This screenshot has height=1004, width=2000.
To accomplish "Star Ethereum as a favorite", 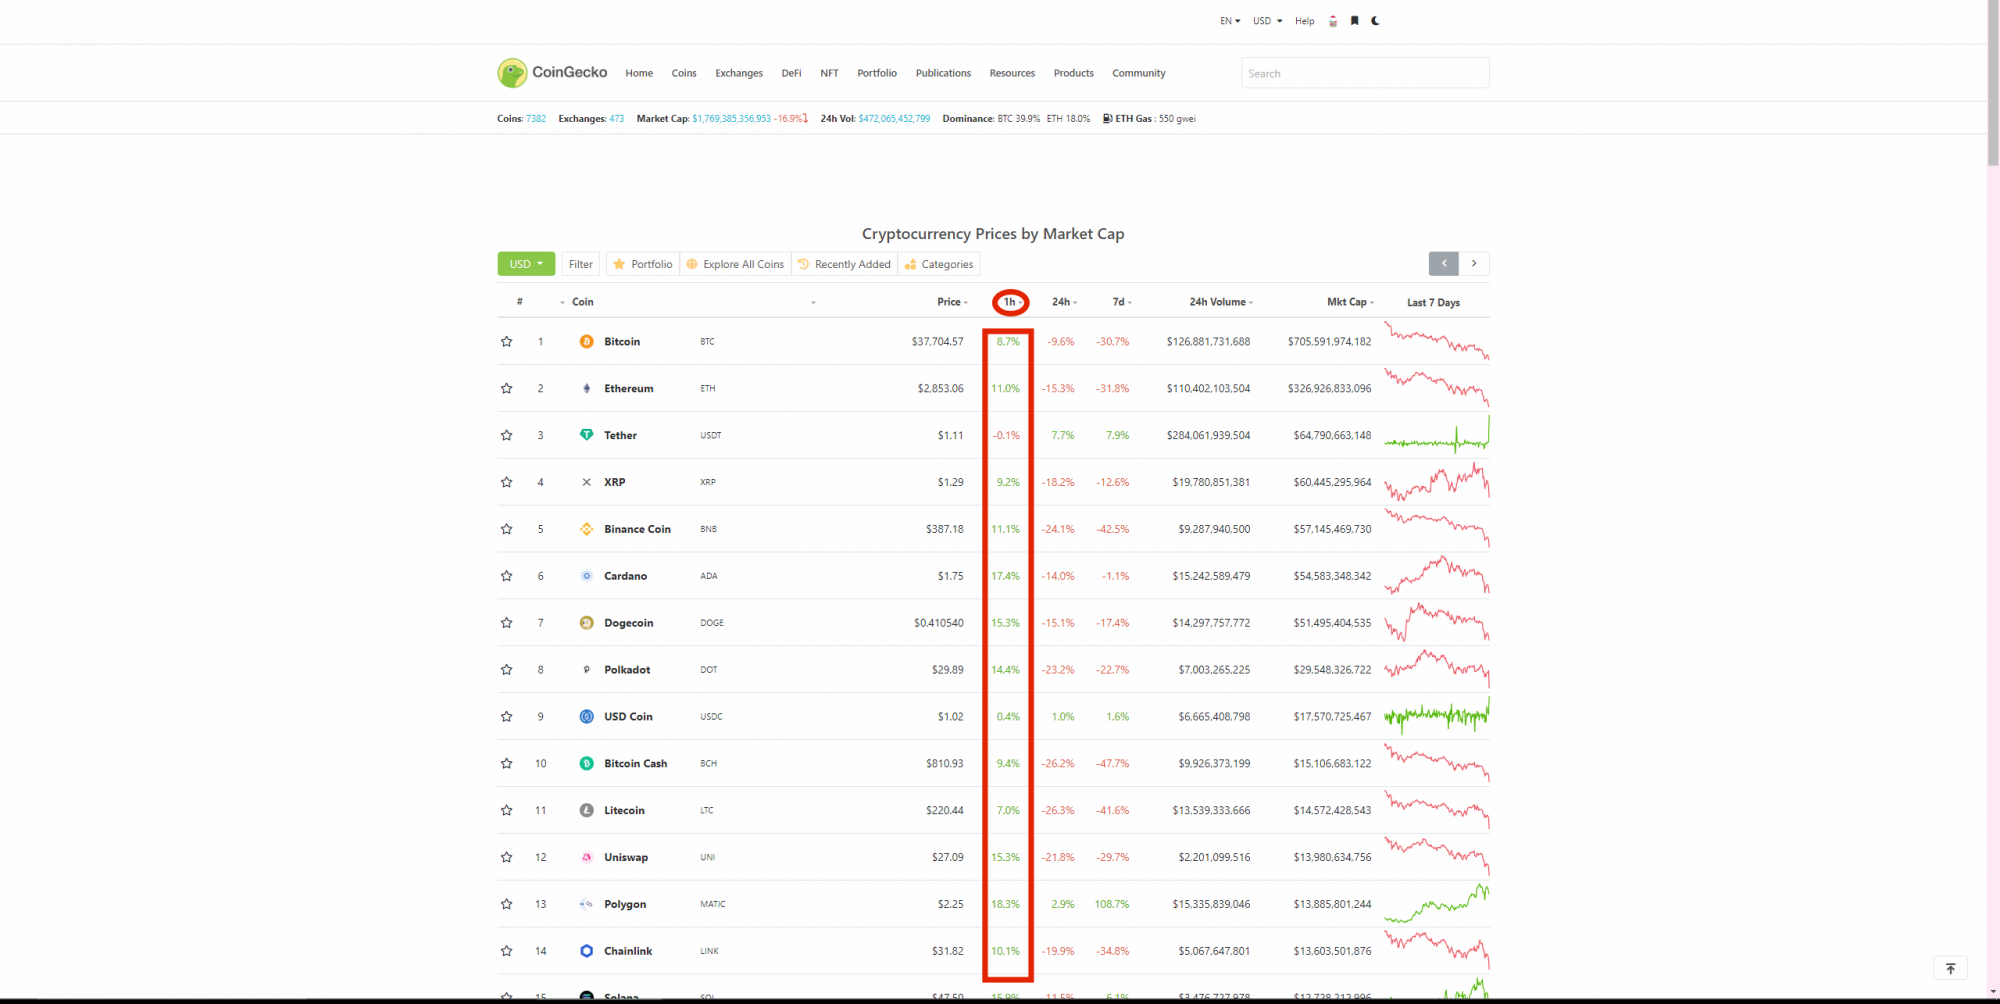I will [x=507, y=389].
